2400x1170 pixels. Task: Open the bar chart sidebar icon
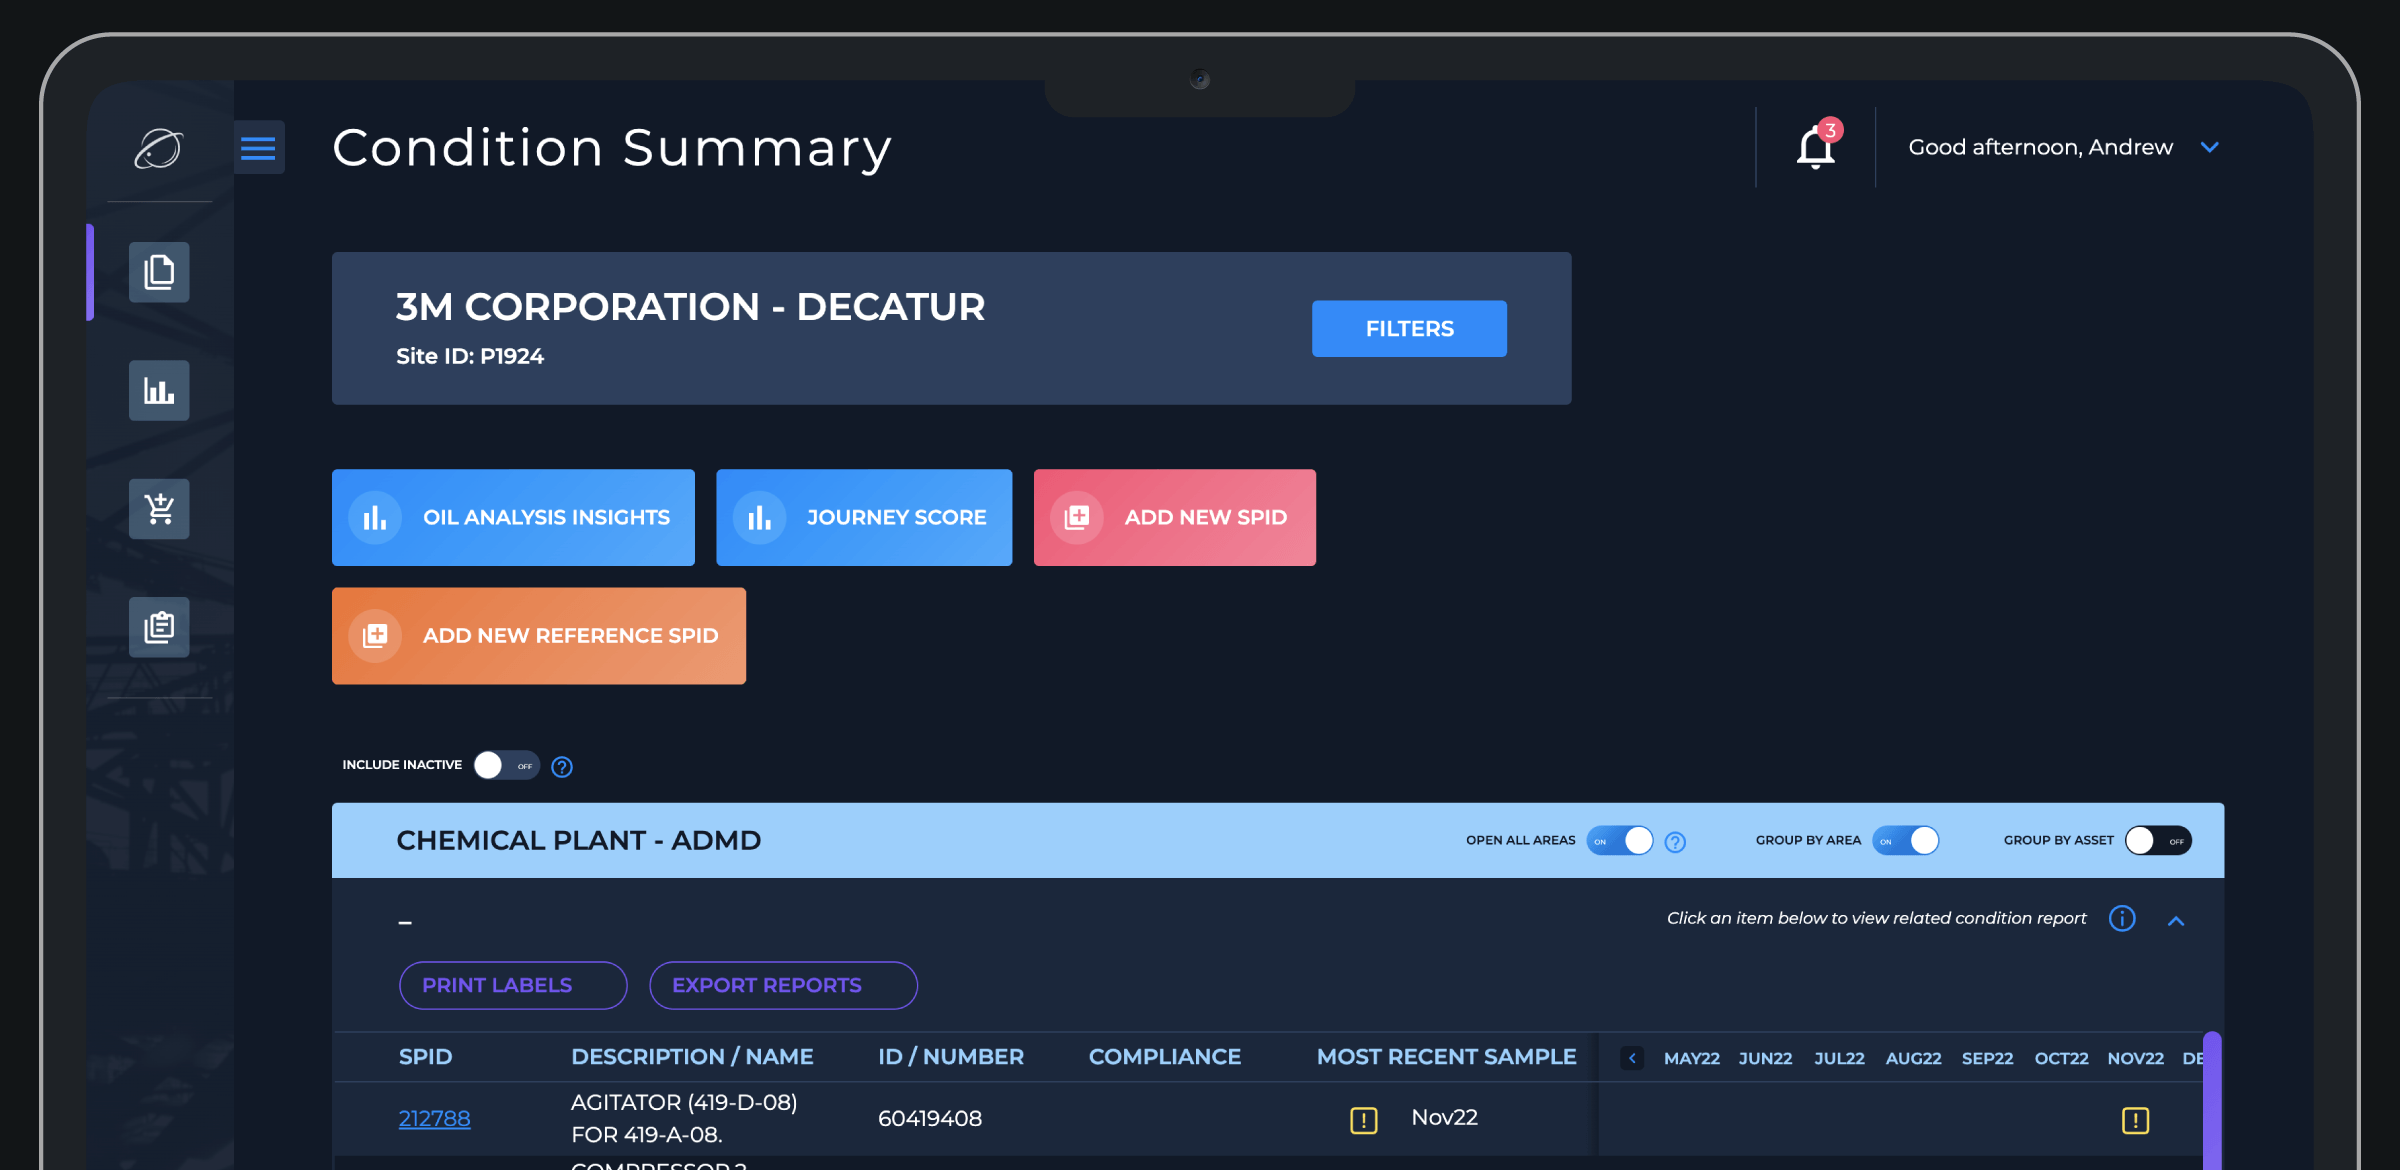click(159, 390)
